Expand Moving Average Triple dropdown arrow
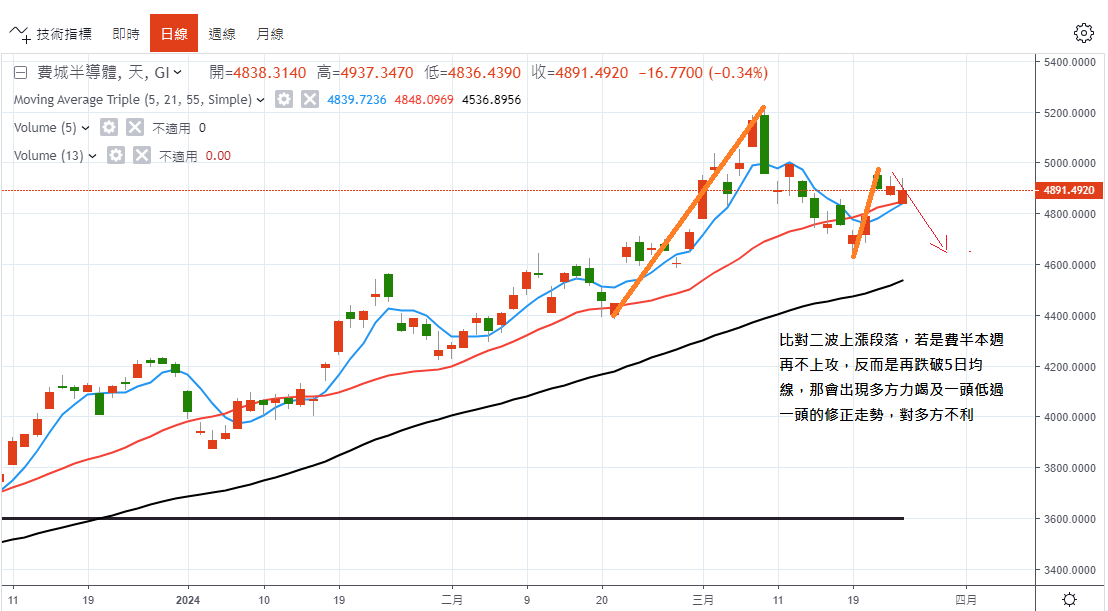 click(261, 100)
